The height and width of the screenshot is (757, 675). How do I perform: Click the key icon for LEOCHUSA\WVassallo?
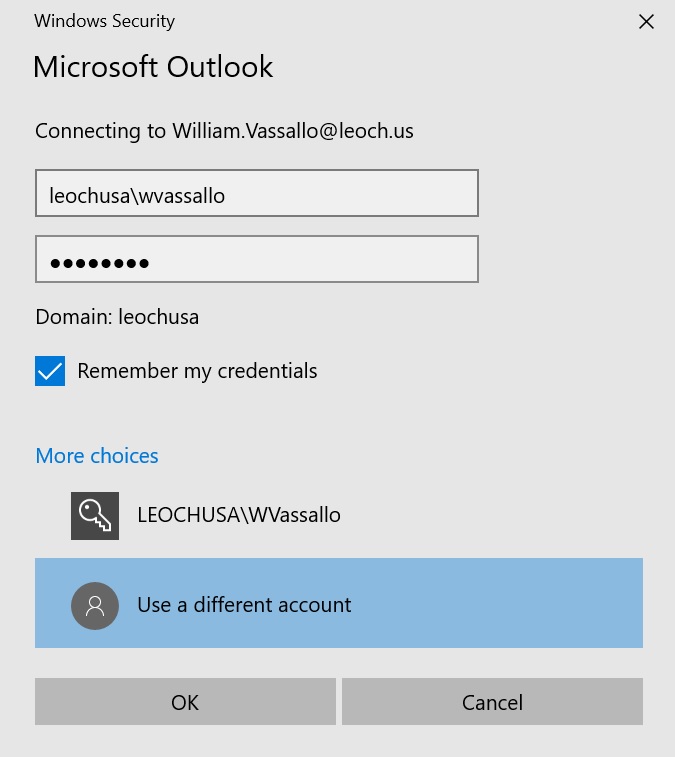point(95,516)
